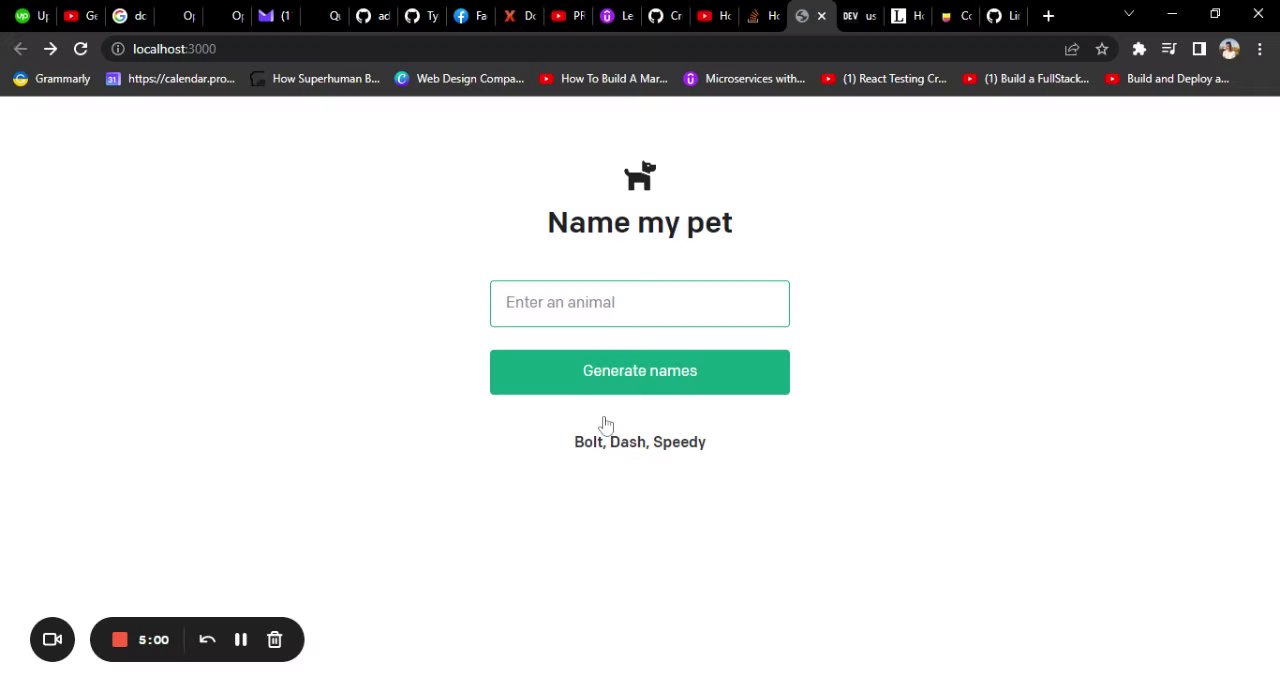Delete the recording with the trash icon
The width and height of the screenshot is (1280, 692).
pos(275,640)
